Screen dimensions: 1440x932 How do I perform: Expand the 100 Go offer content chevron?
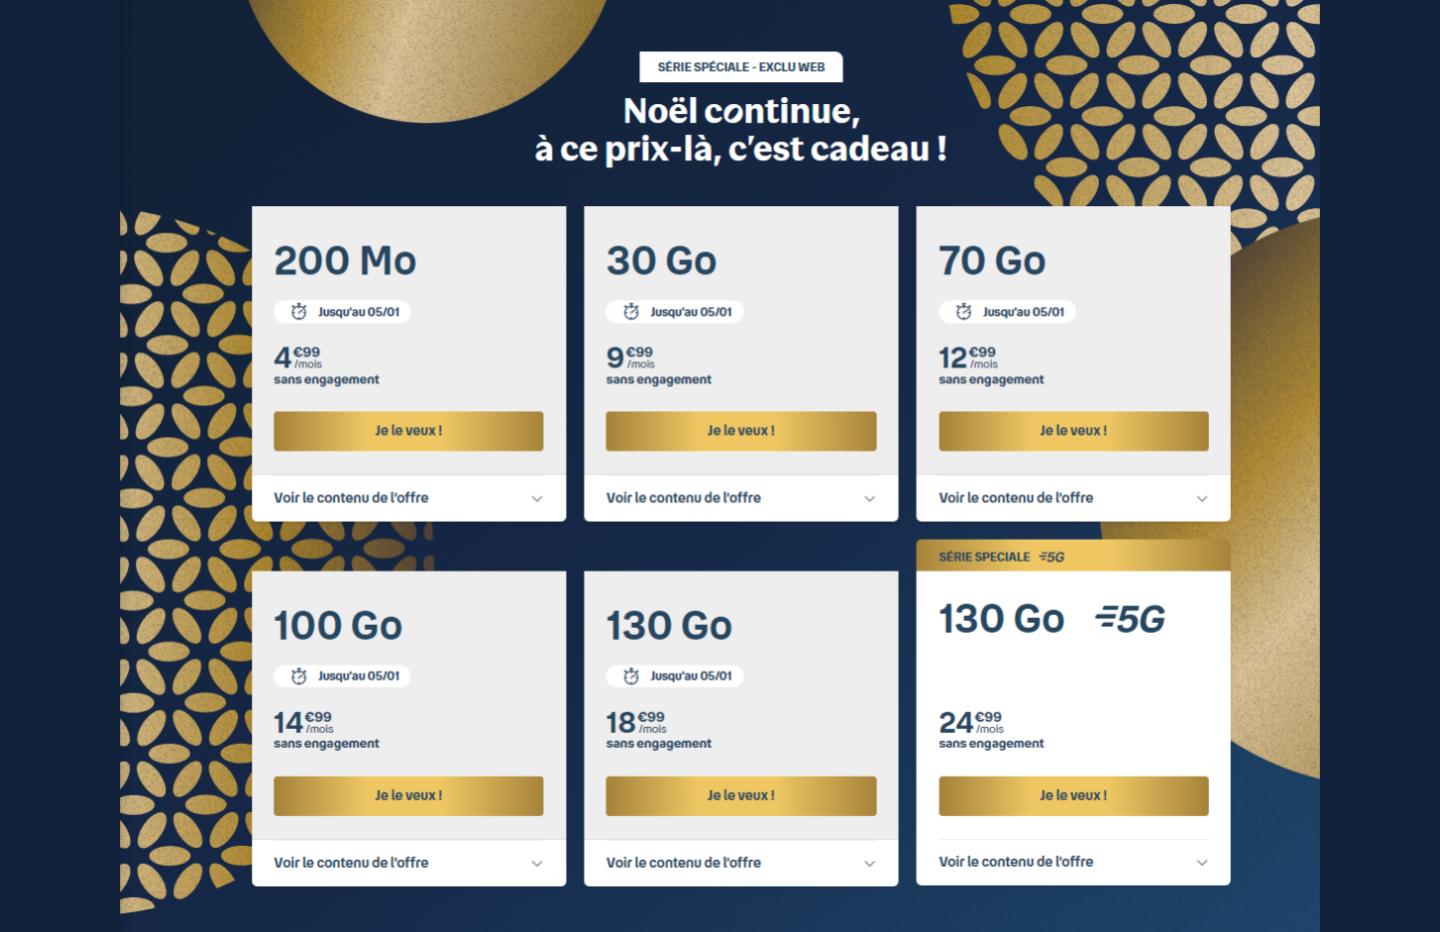point(537,863)
